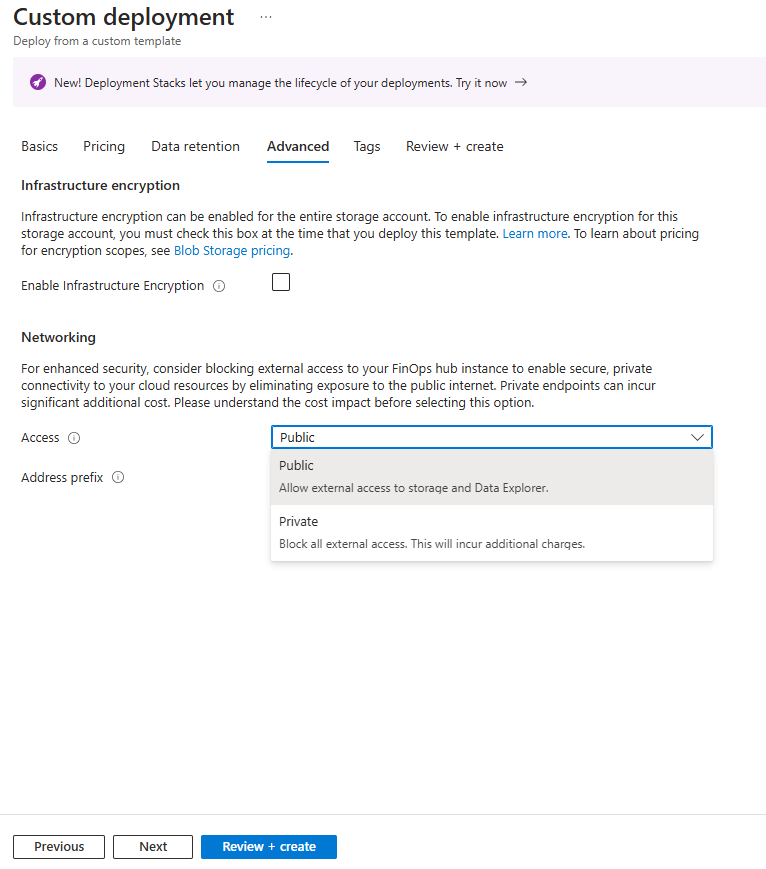
Task: Open the Learn more link
Action: click(x=535, y=234)
